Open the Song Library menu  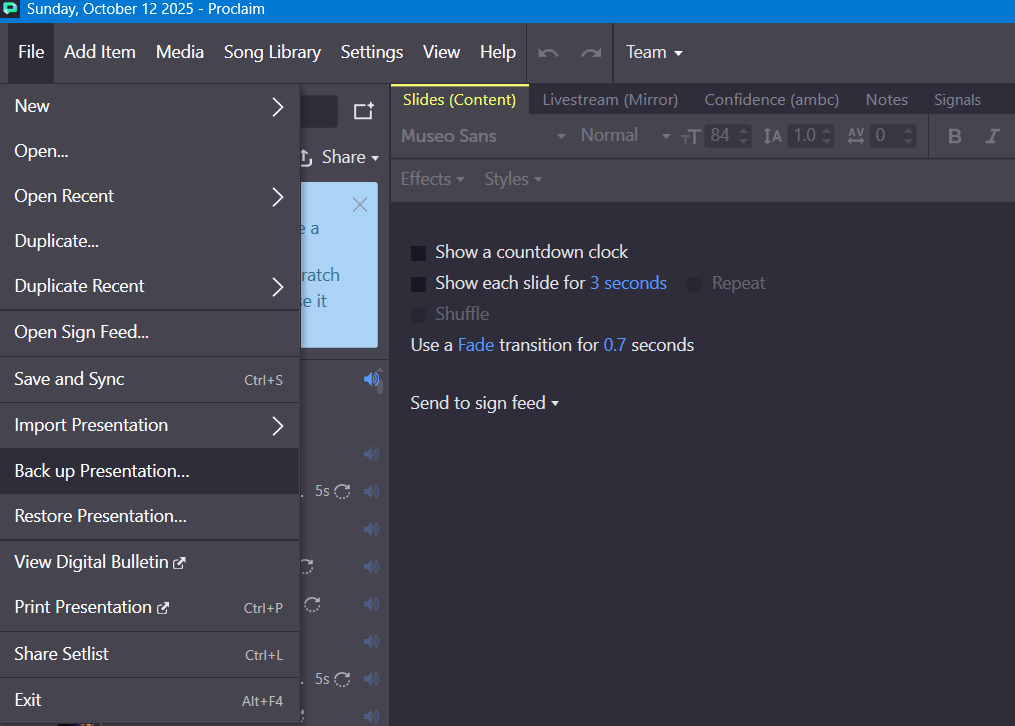[272, 52]
